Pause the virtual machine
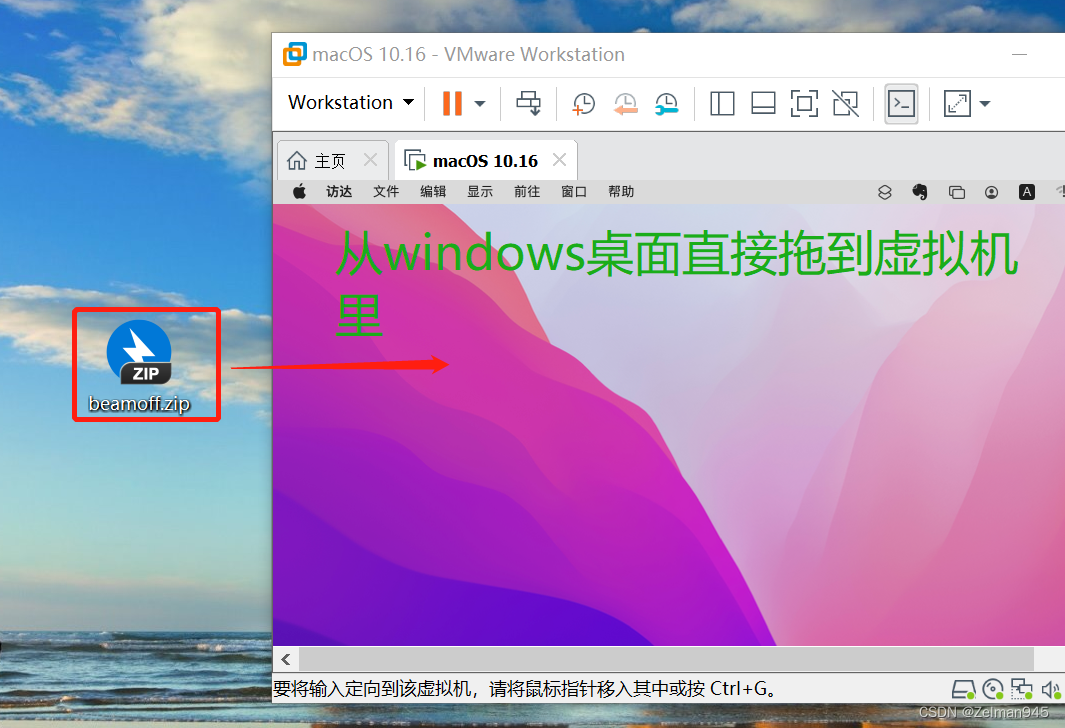The image size is (1065, 728). pos(452,103)
